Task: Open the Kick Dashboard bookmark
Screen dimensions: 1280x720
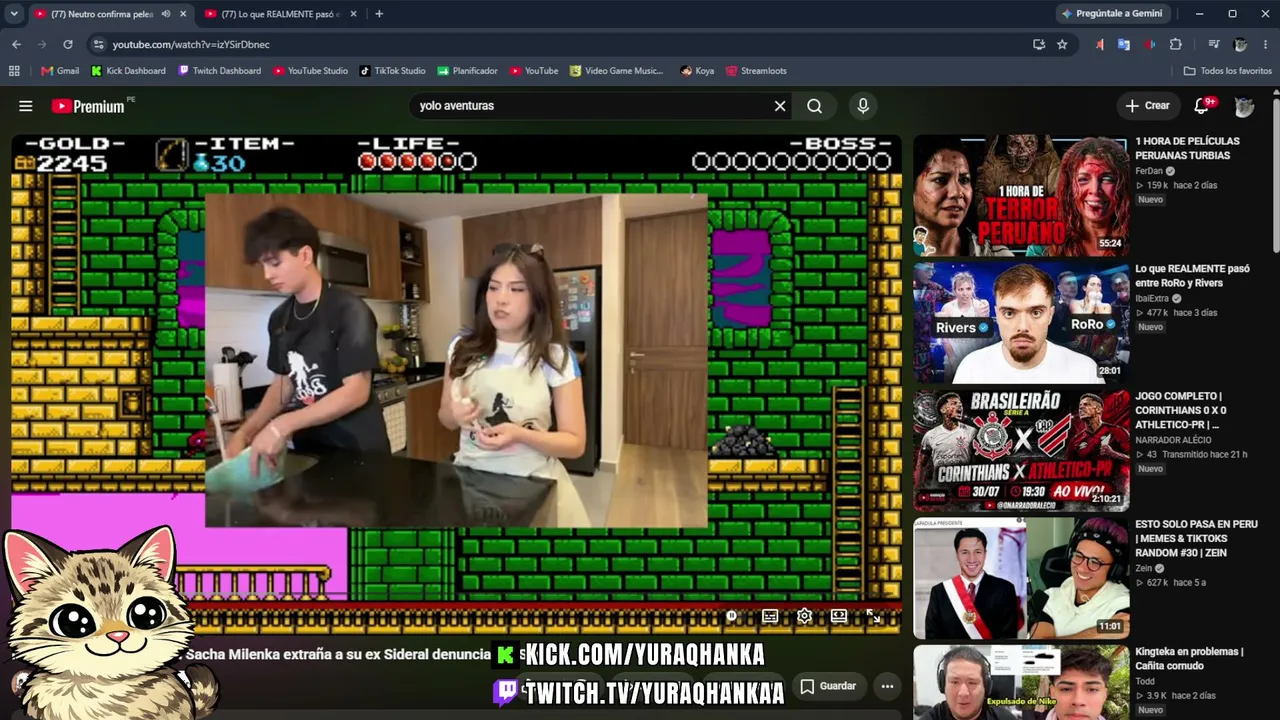Action: click(x=128, y=71)
